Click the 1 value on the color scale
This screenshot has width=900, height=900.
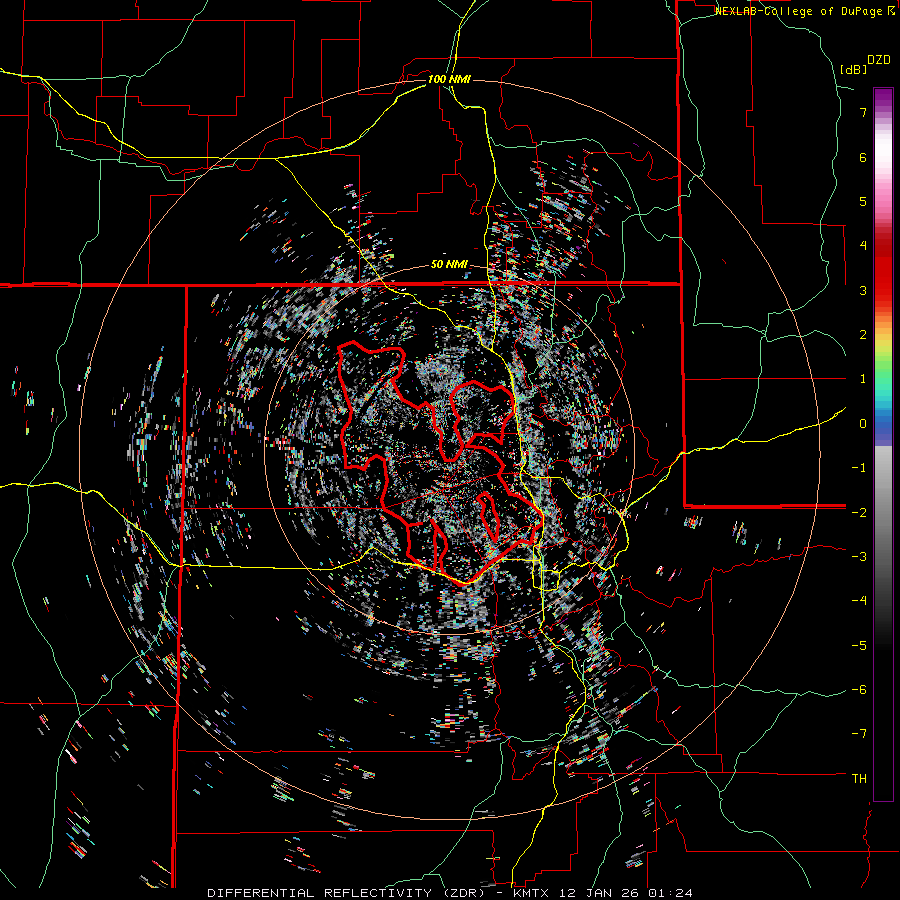point(863,379)
